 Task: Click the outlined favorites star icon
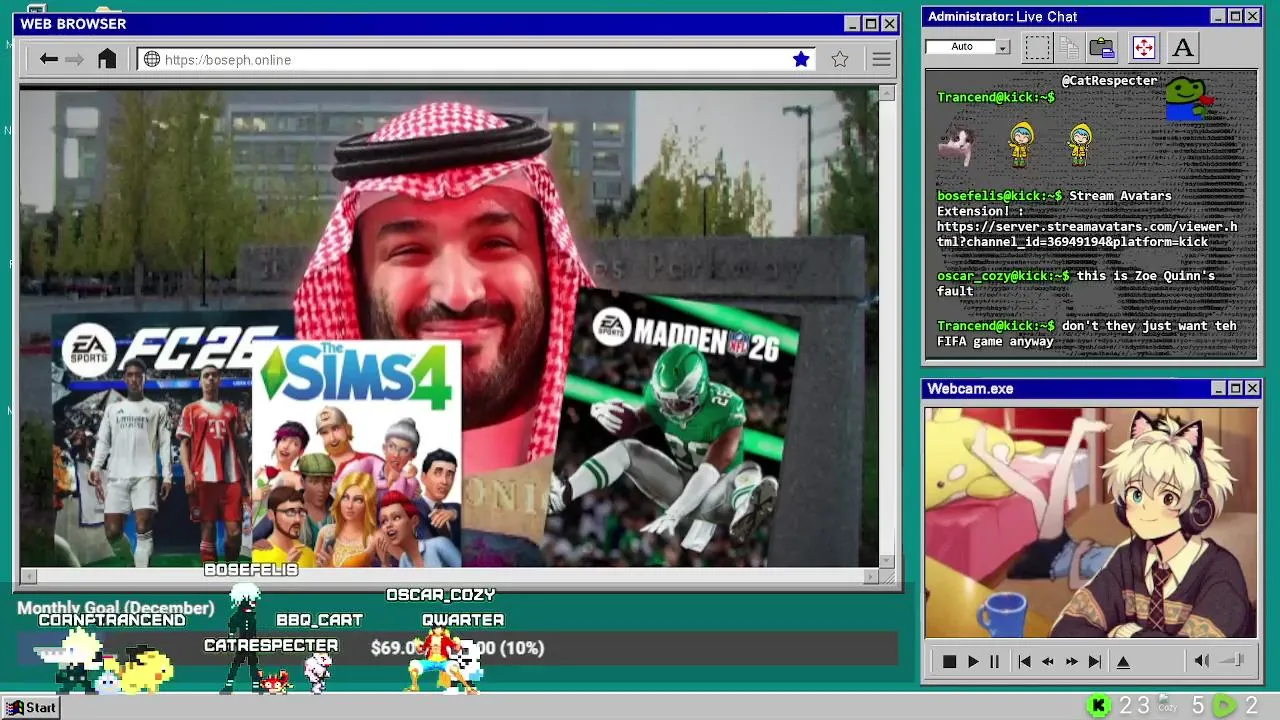pos(840,59)
